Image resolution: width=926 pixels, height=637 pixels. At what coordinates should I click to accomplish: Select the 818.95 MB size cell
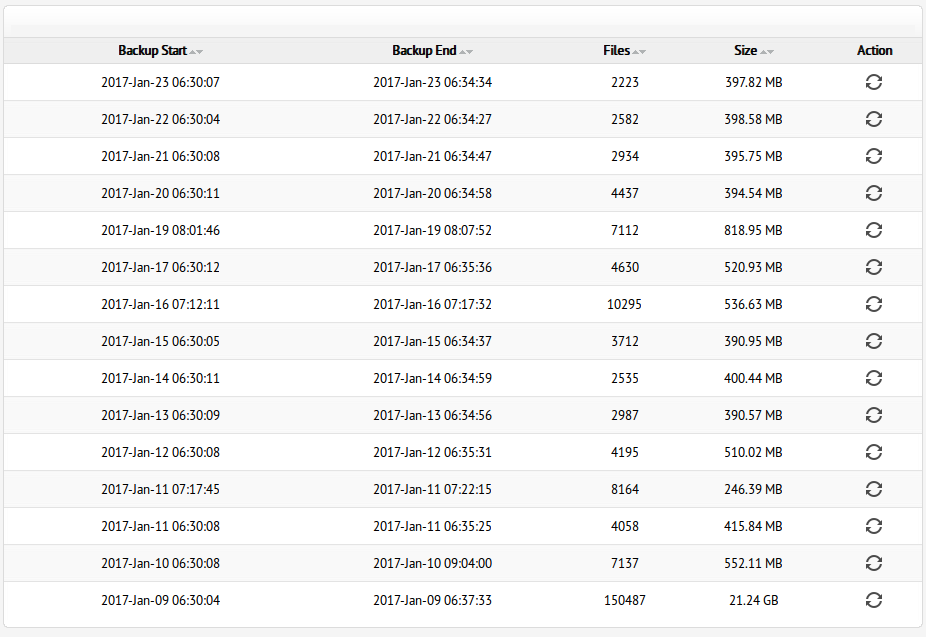point(754,230)
